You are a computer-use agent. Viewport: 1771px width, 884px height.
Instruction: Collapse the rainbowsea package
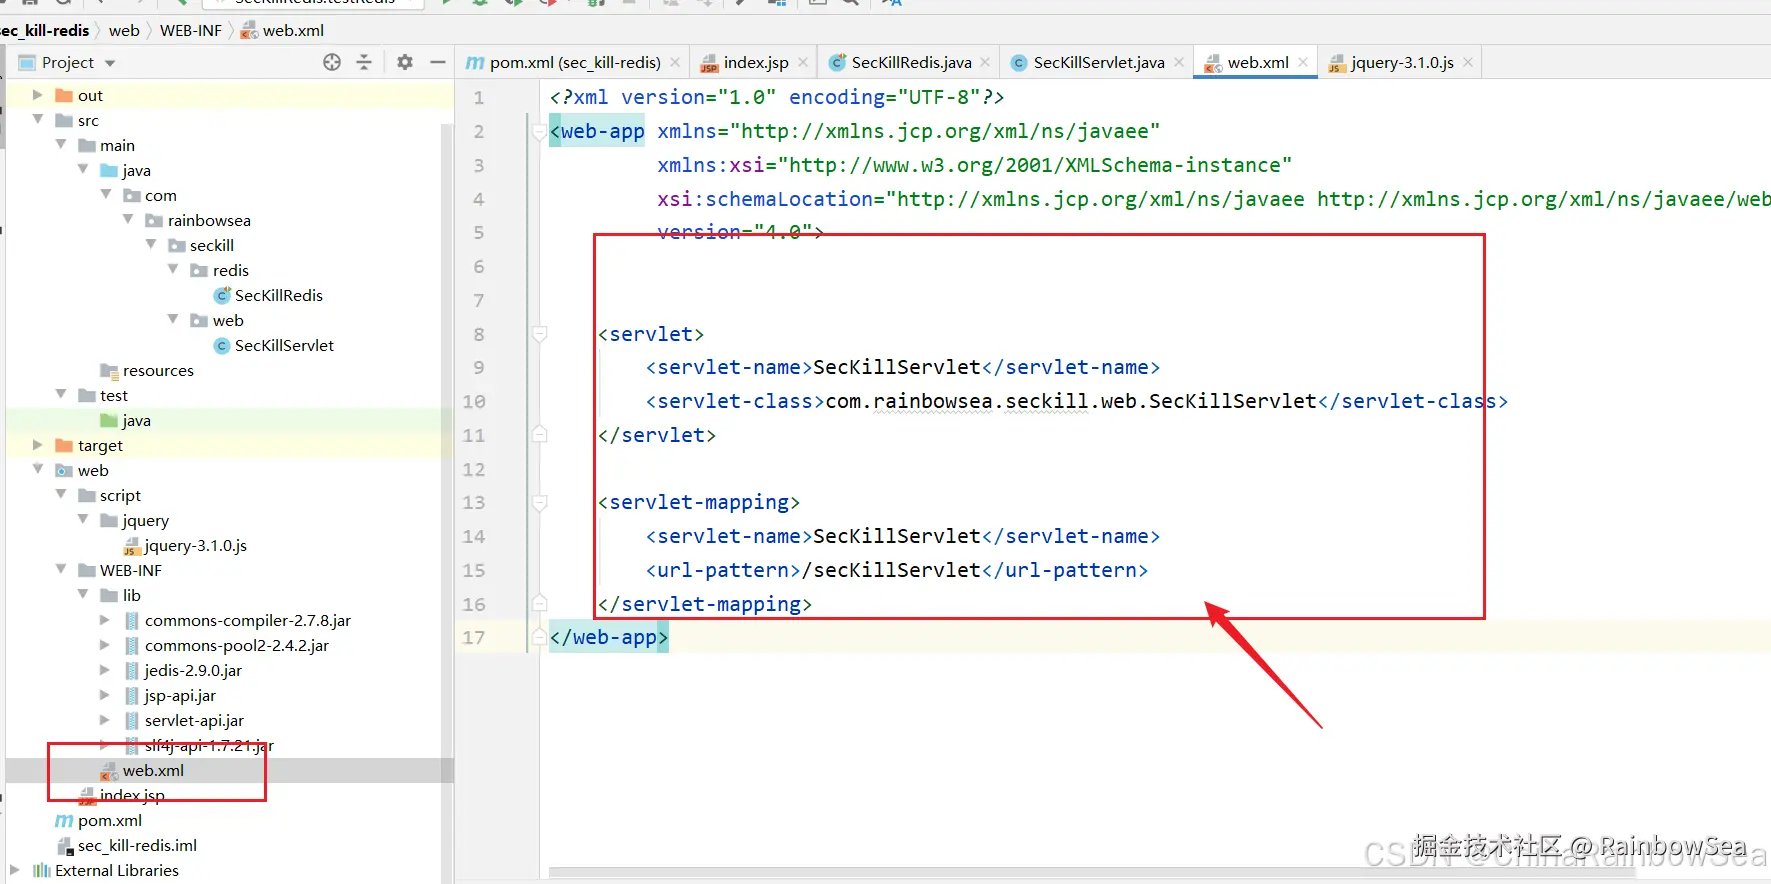pos(128,219)
